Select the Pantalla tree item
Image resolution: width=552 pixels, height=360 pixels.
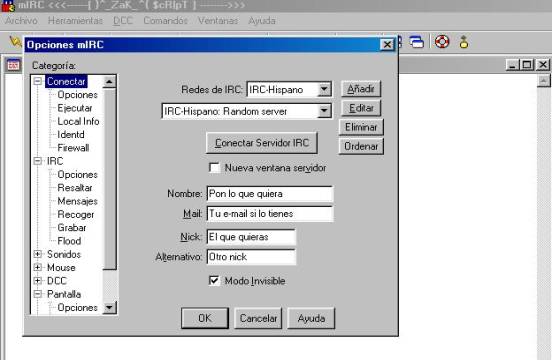pos(64,294)
